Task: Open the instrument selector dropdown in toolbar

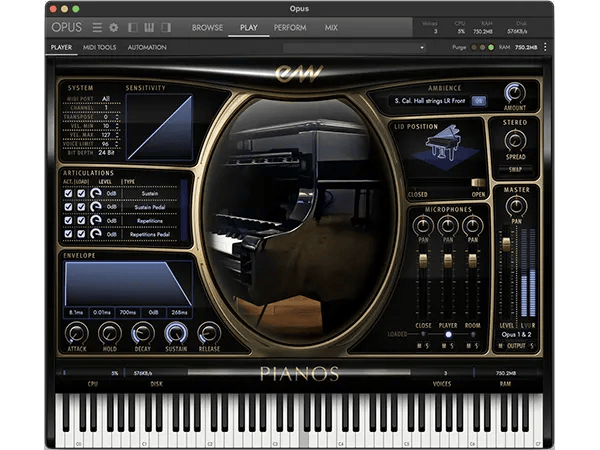Action: pyautogui.click(x=355, y=47)
